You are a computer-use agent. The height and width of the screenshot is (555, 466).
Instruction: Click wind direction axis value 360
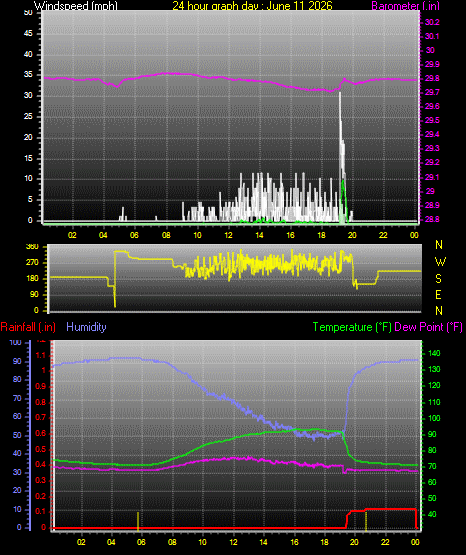pyautogui.click(x=32, y=247)
